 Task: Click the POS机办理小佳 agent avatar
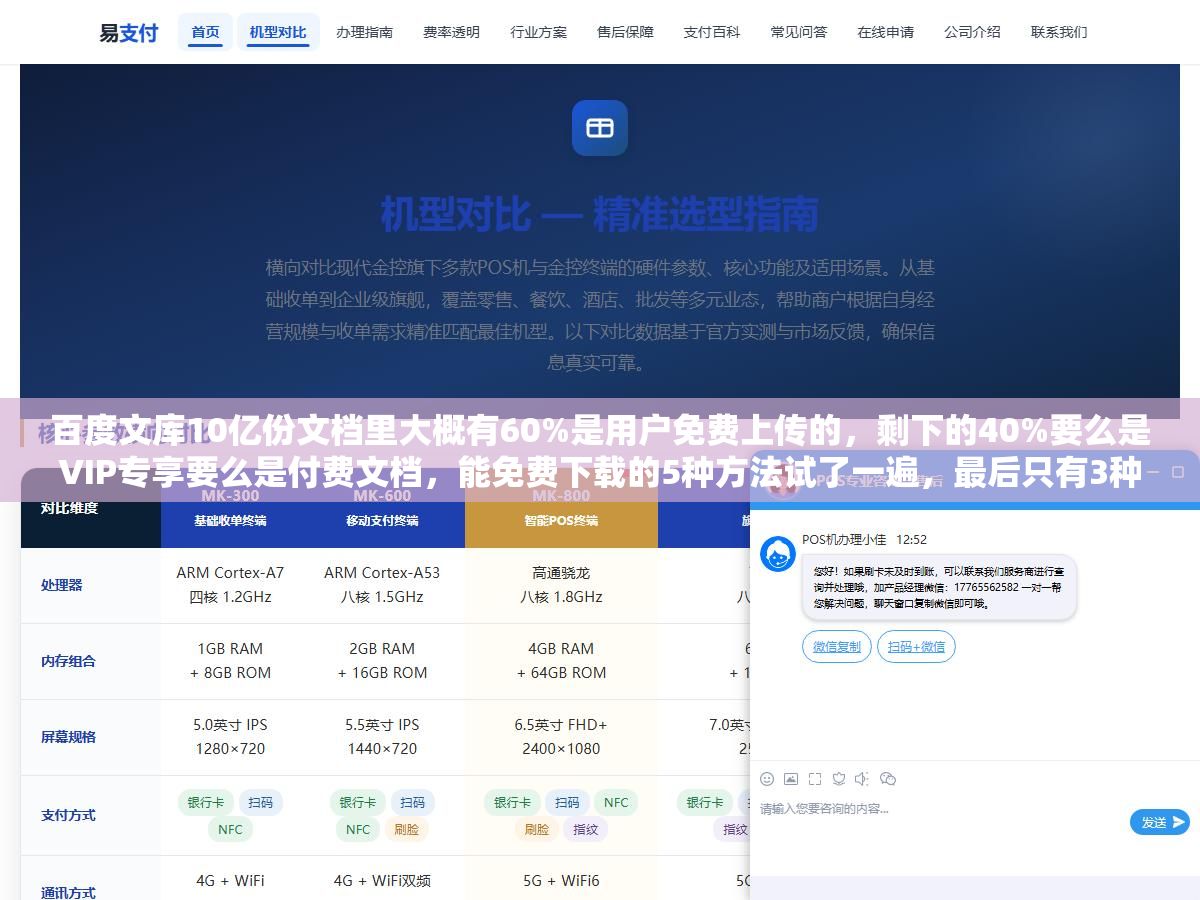click(x=778, y=554)
